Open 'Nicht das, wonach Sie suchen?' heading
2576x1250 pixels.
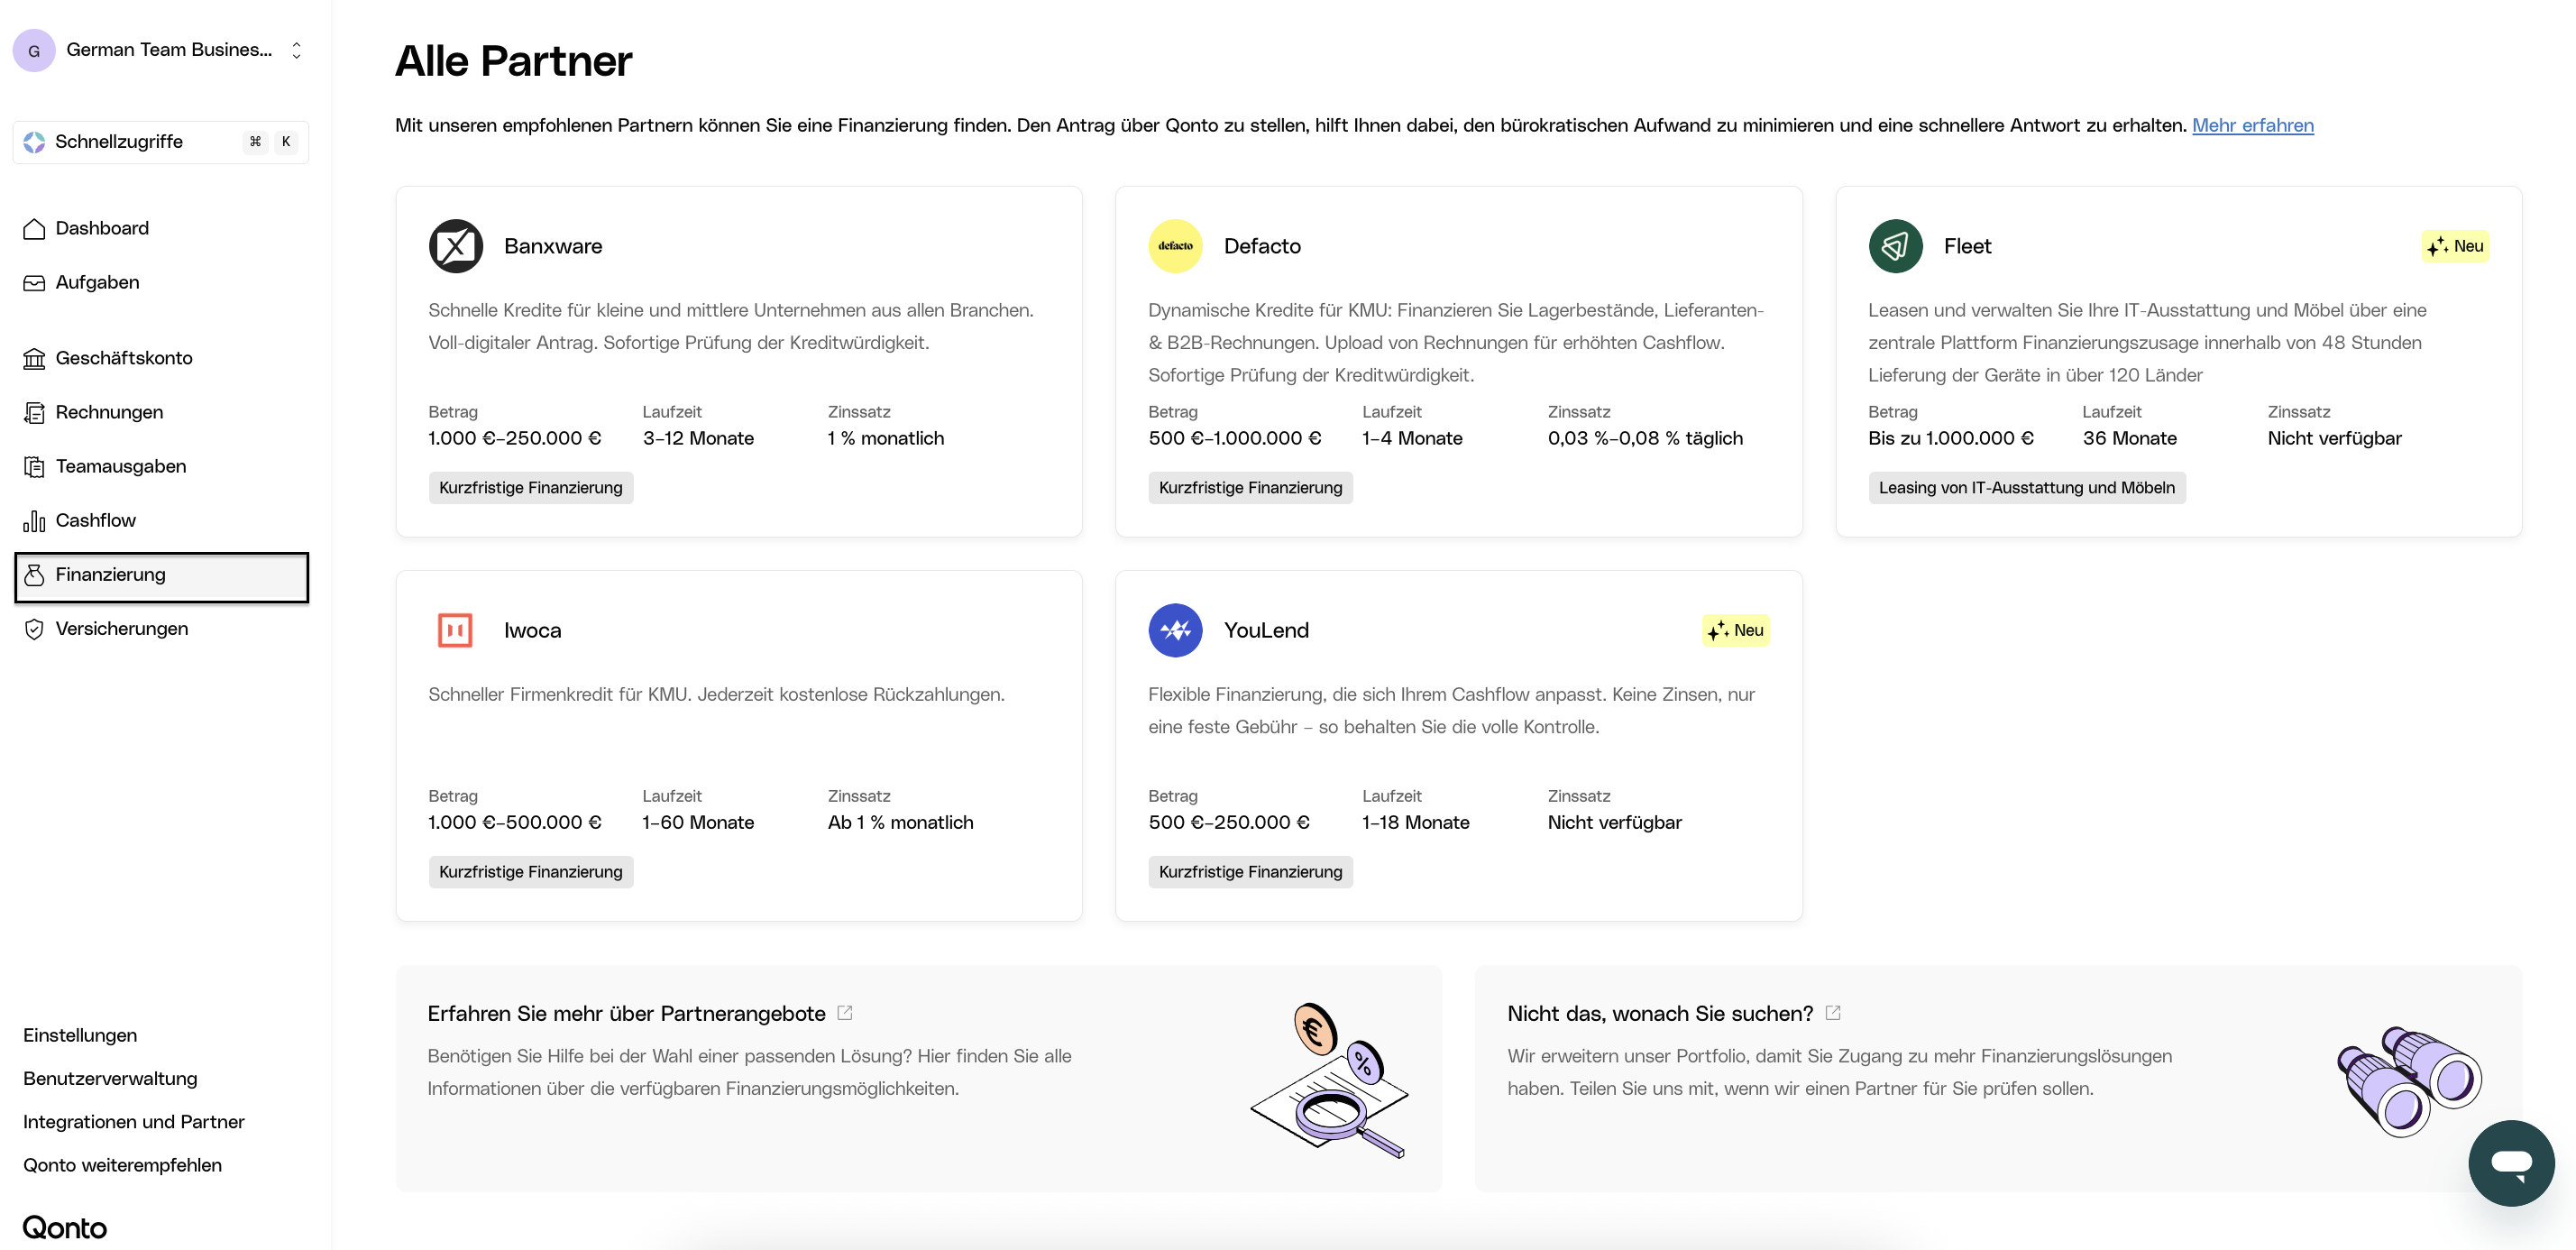click(x=1660, y=1013)
